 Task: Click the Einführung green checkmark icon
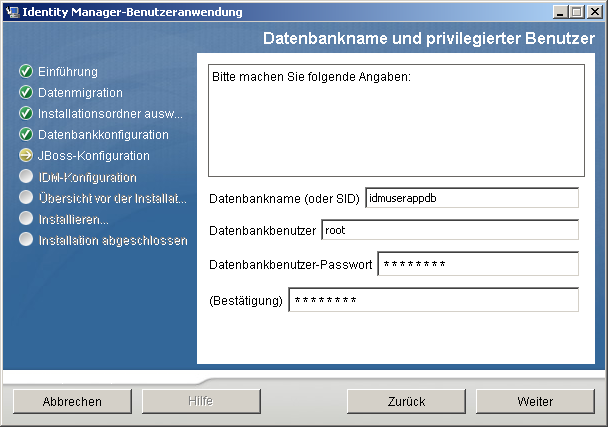pyautogui.click(x=26, y=72)
